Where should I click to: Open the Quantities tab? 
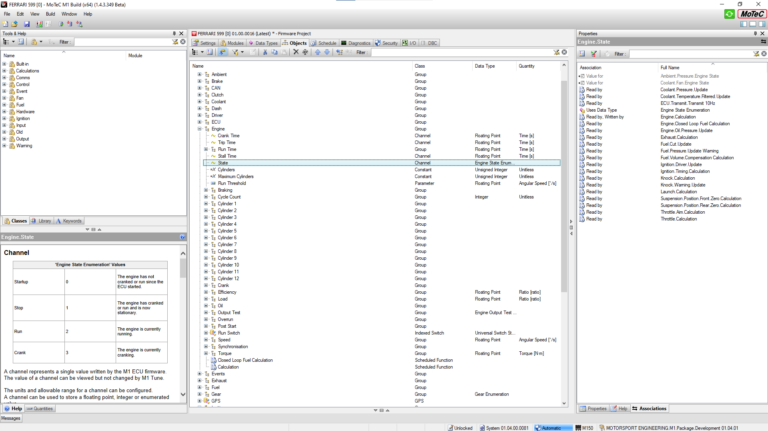[x=40, y=408]
